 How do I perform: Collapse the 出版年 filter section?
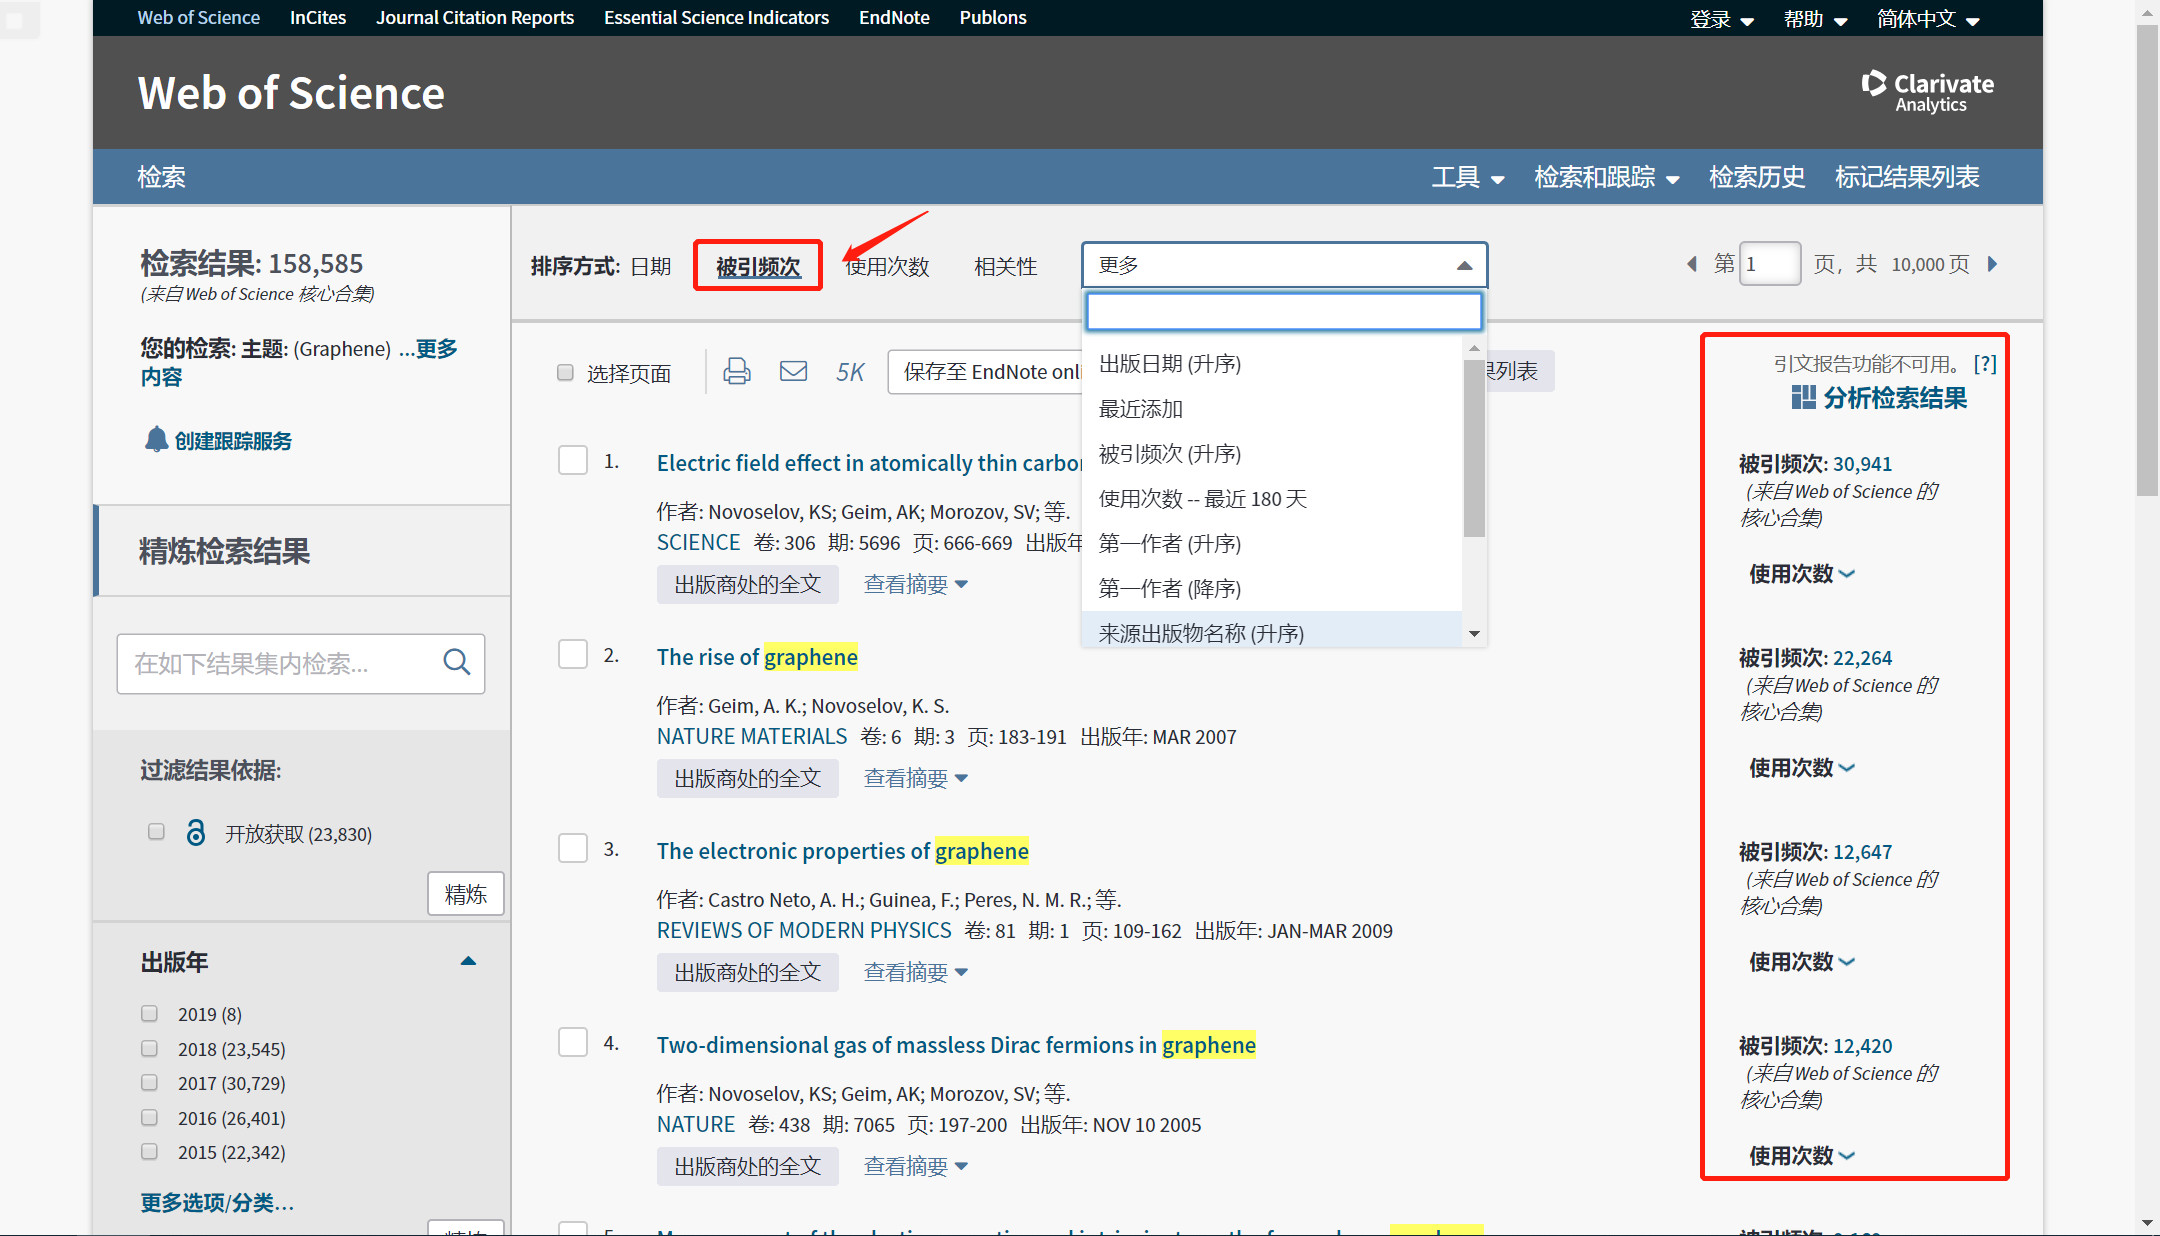468,961
